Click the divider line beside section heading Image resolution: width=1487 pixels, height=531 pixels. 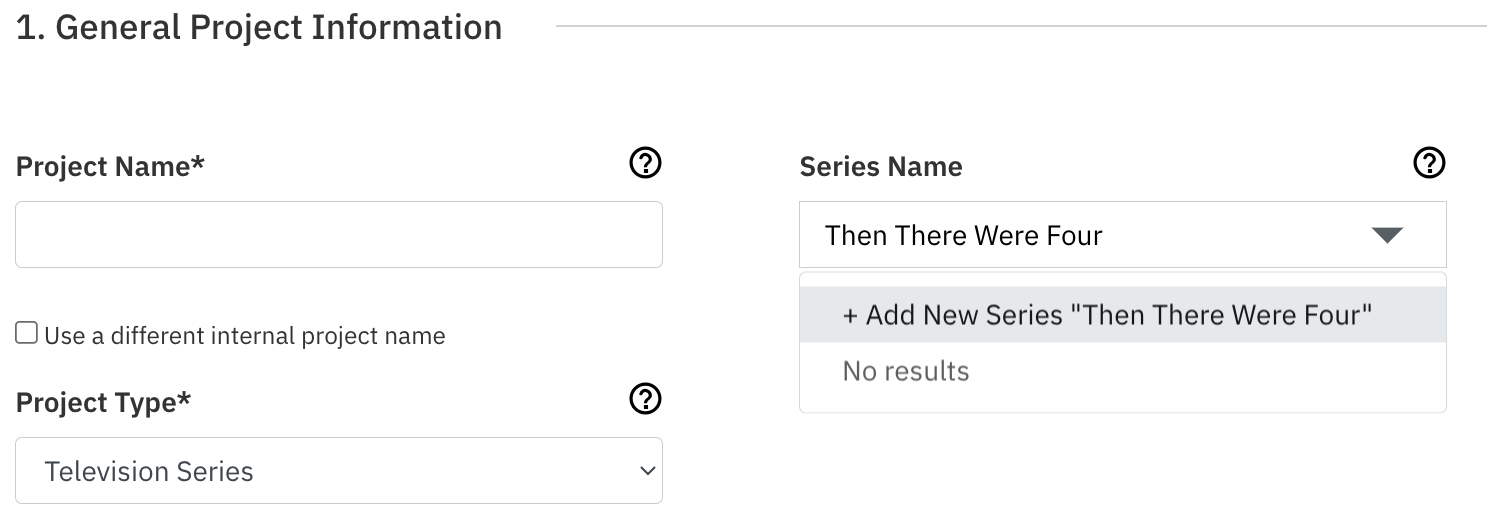click(x=1020, y=26)
